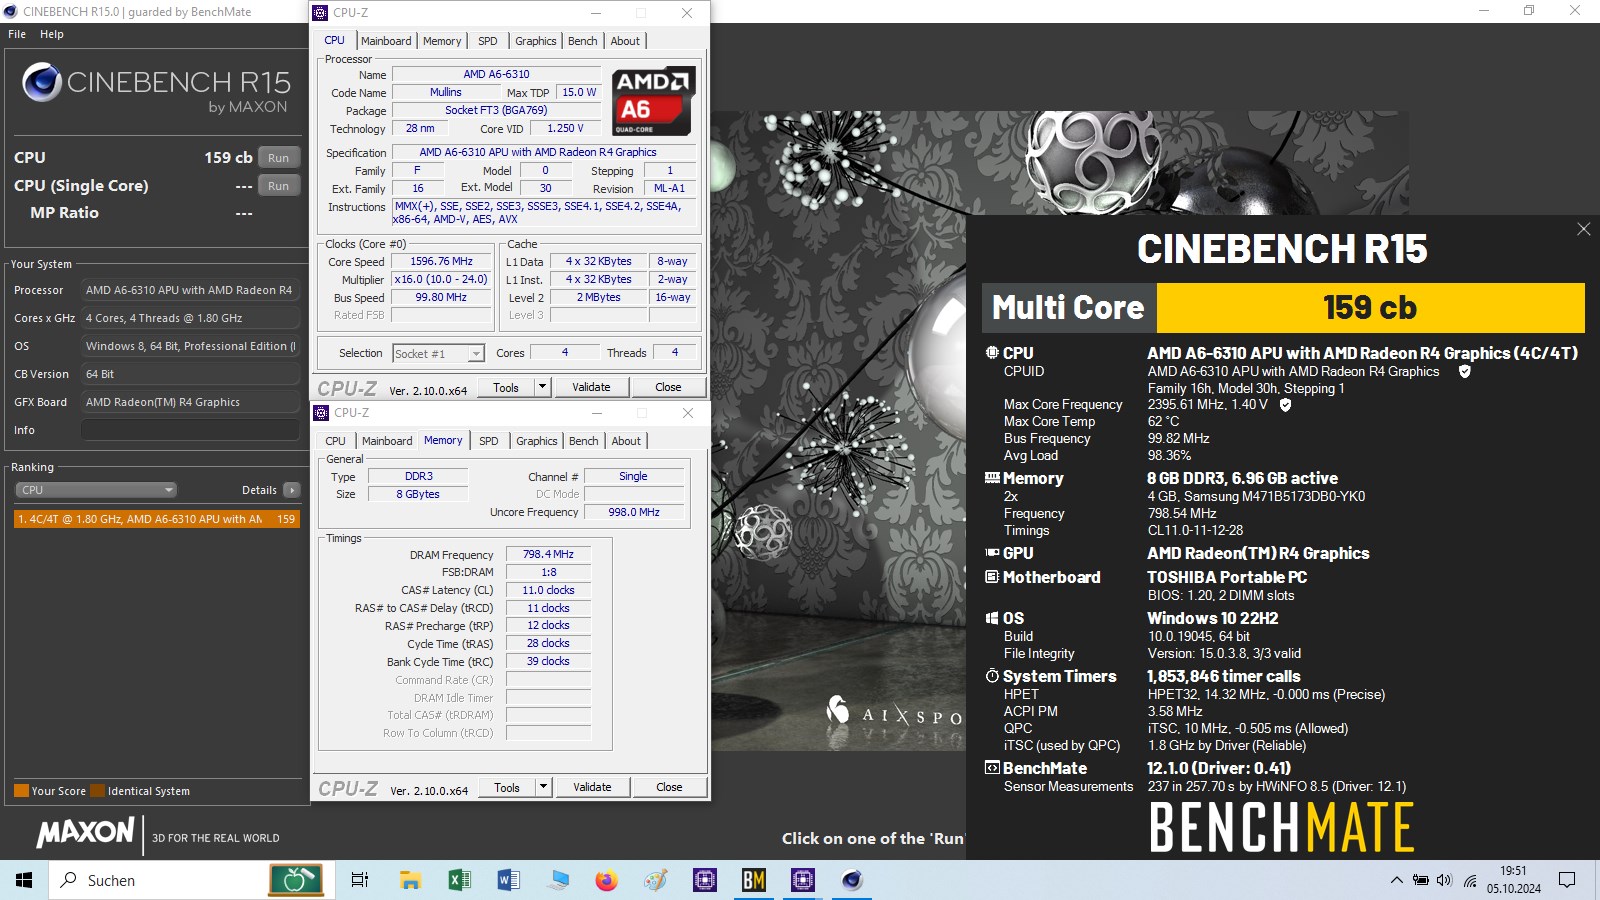Viewport: 1600px width, 900px height.
Task: Show hidden tray icons with the chevron
Action: point(1396,880)
